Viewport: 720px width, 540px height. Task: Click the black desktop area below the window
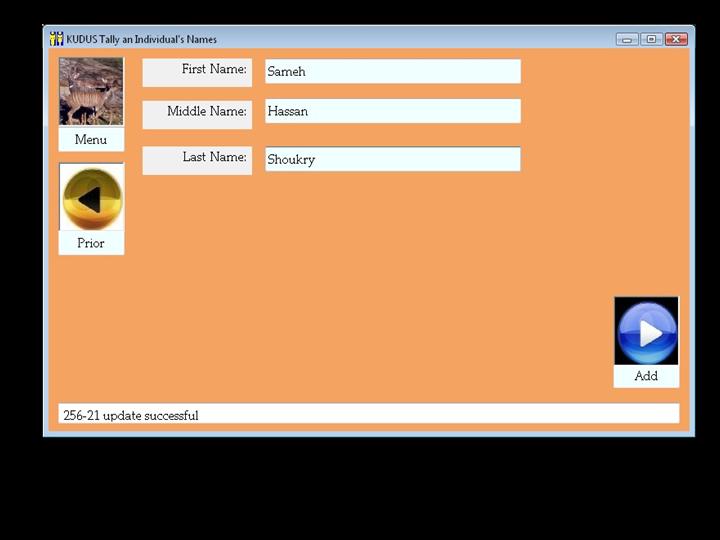(360, 490)
